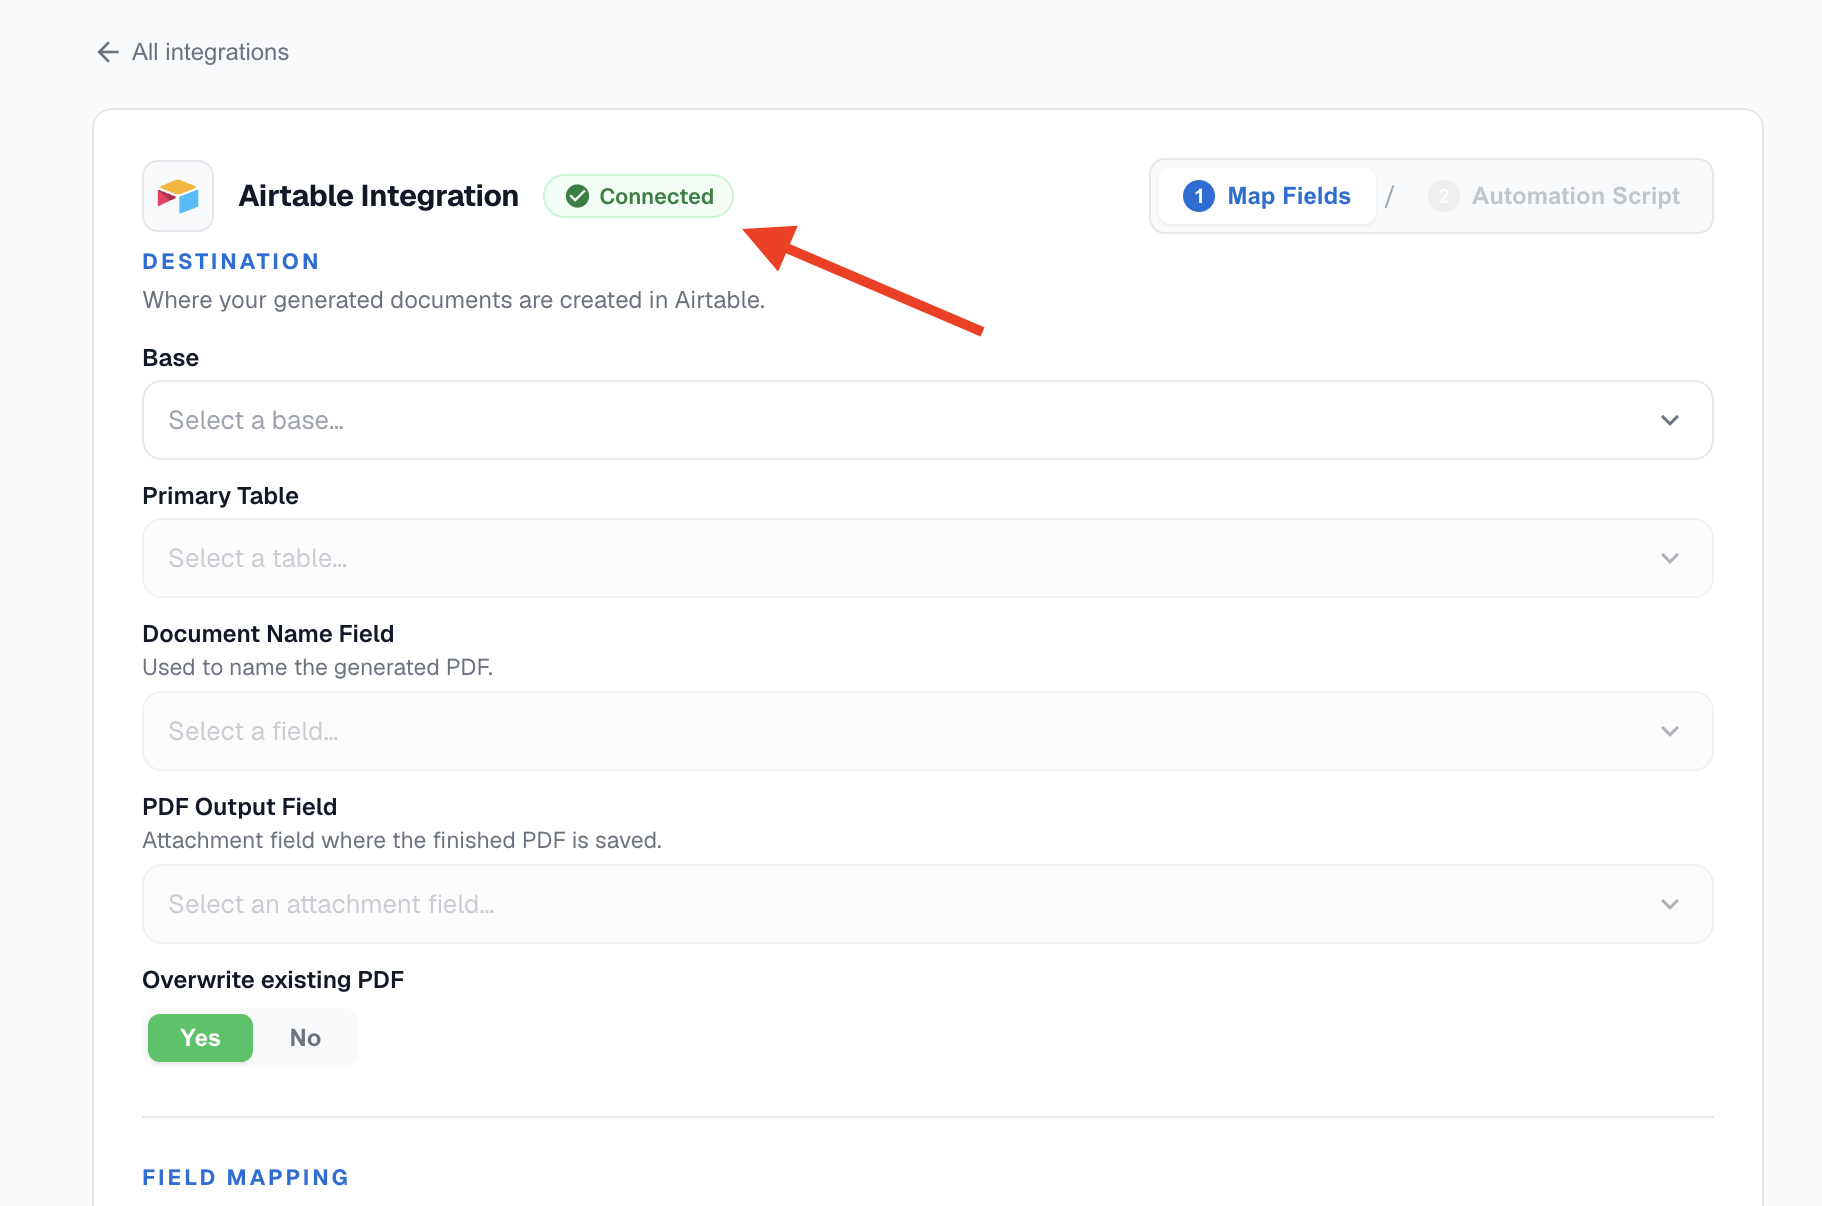The image size is (1822, 1206).
Task: Click the PDF Output Field chevron
Action: (x=1670, y=904)
